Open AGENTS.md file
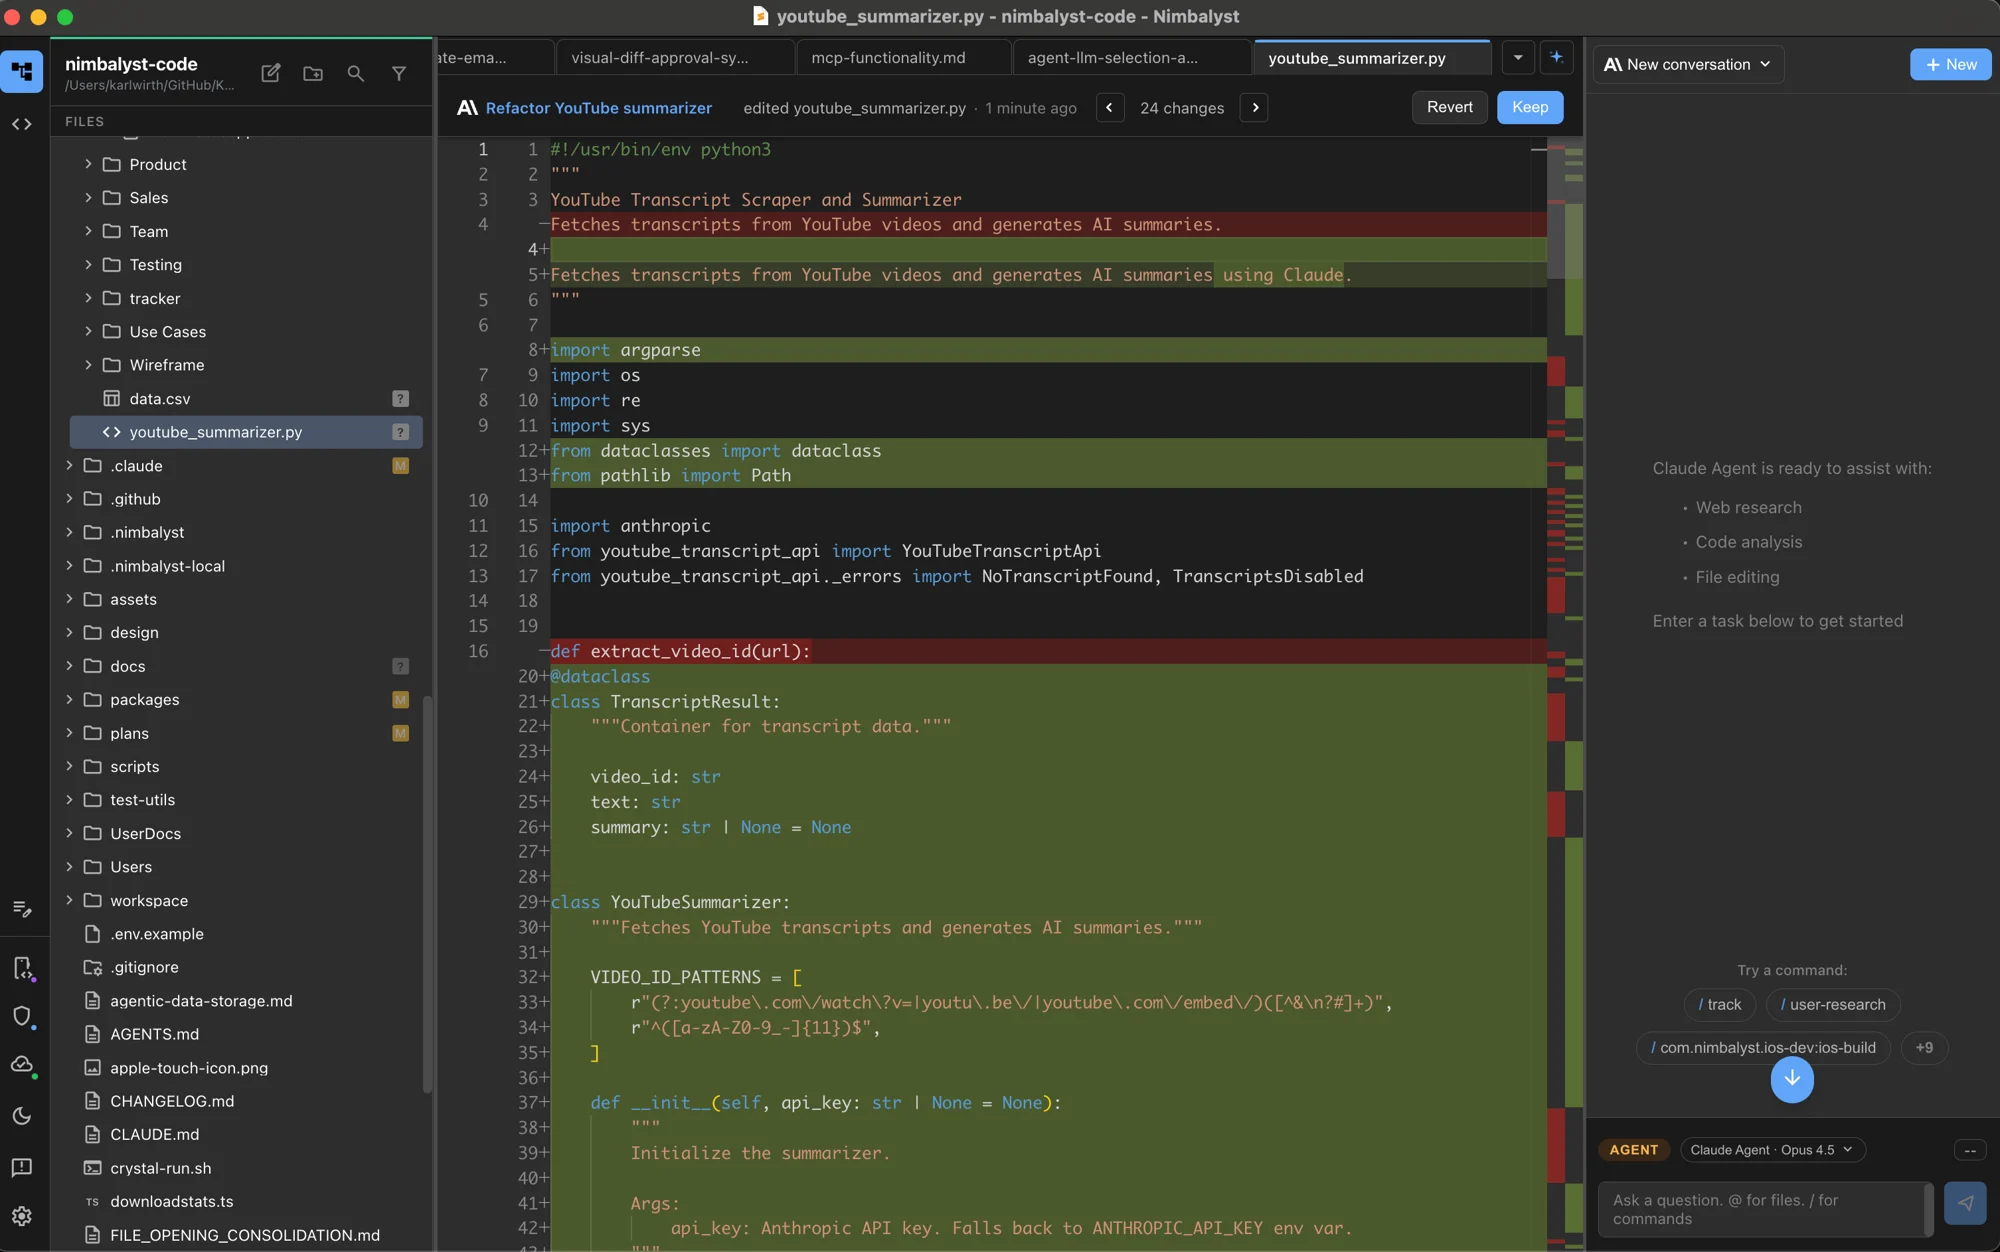This screenshot has width=2000, height=1252. pos(154,1034)
